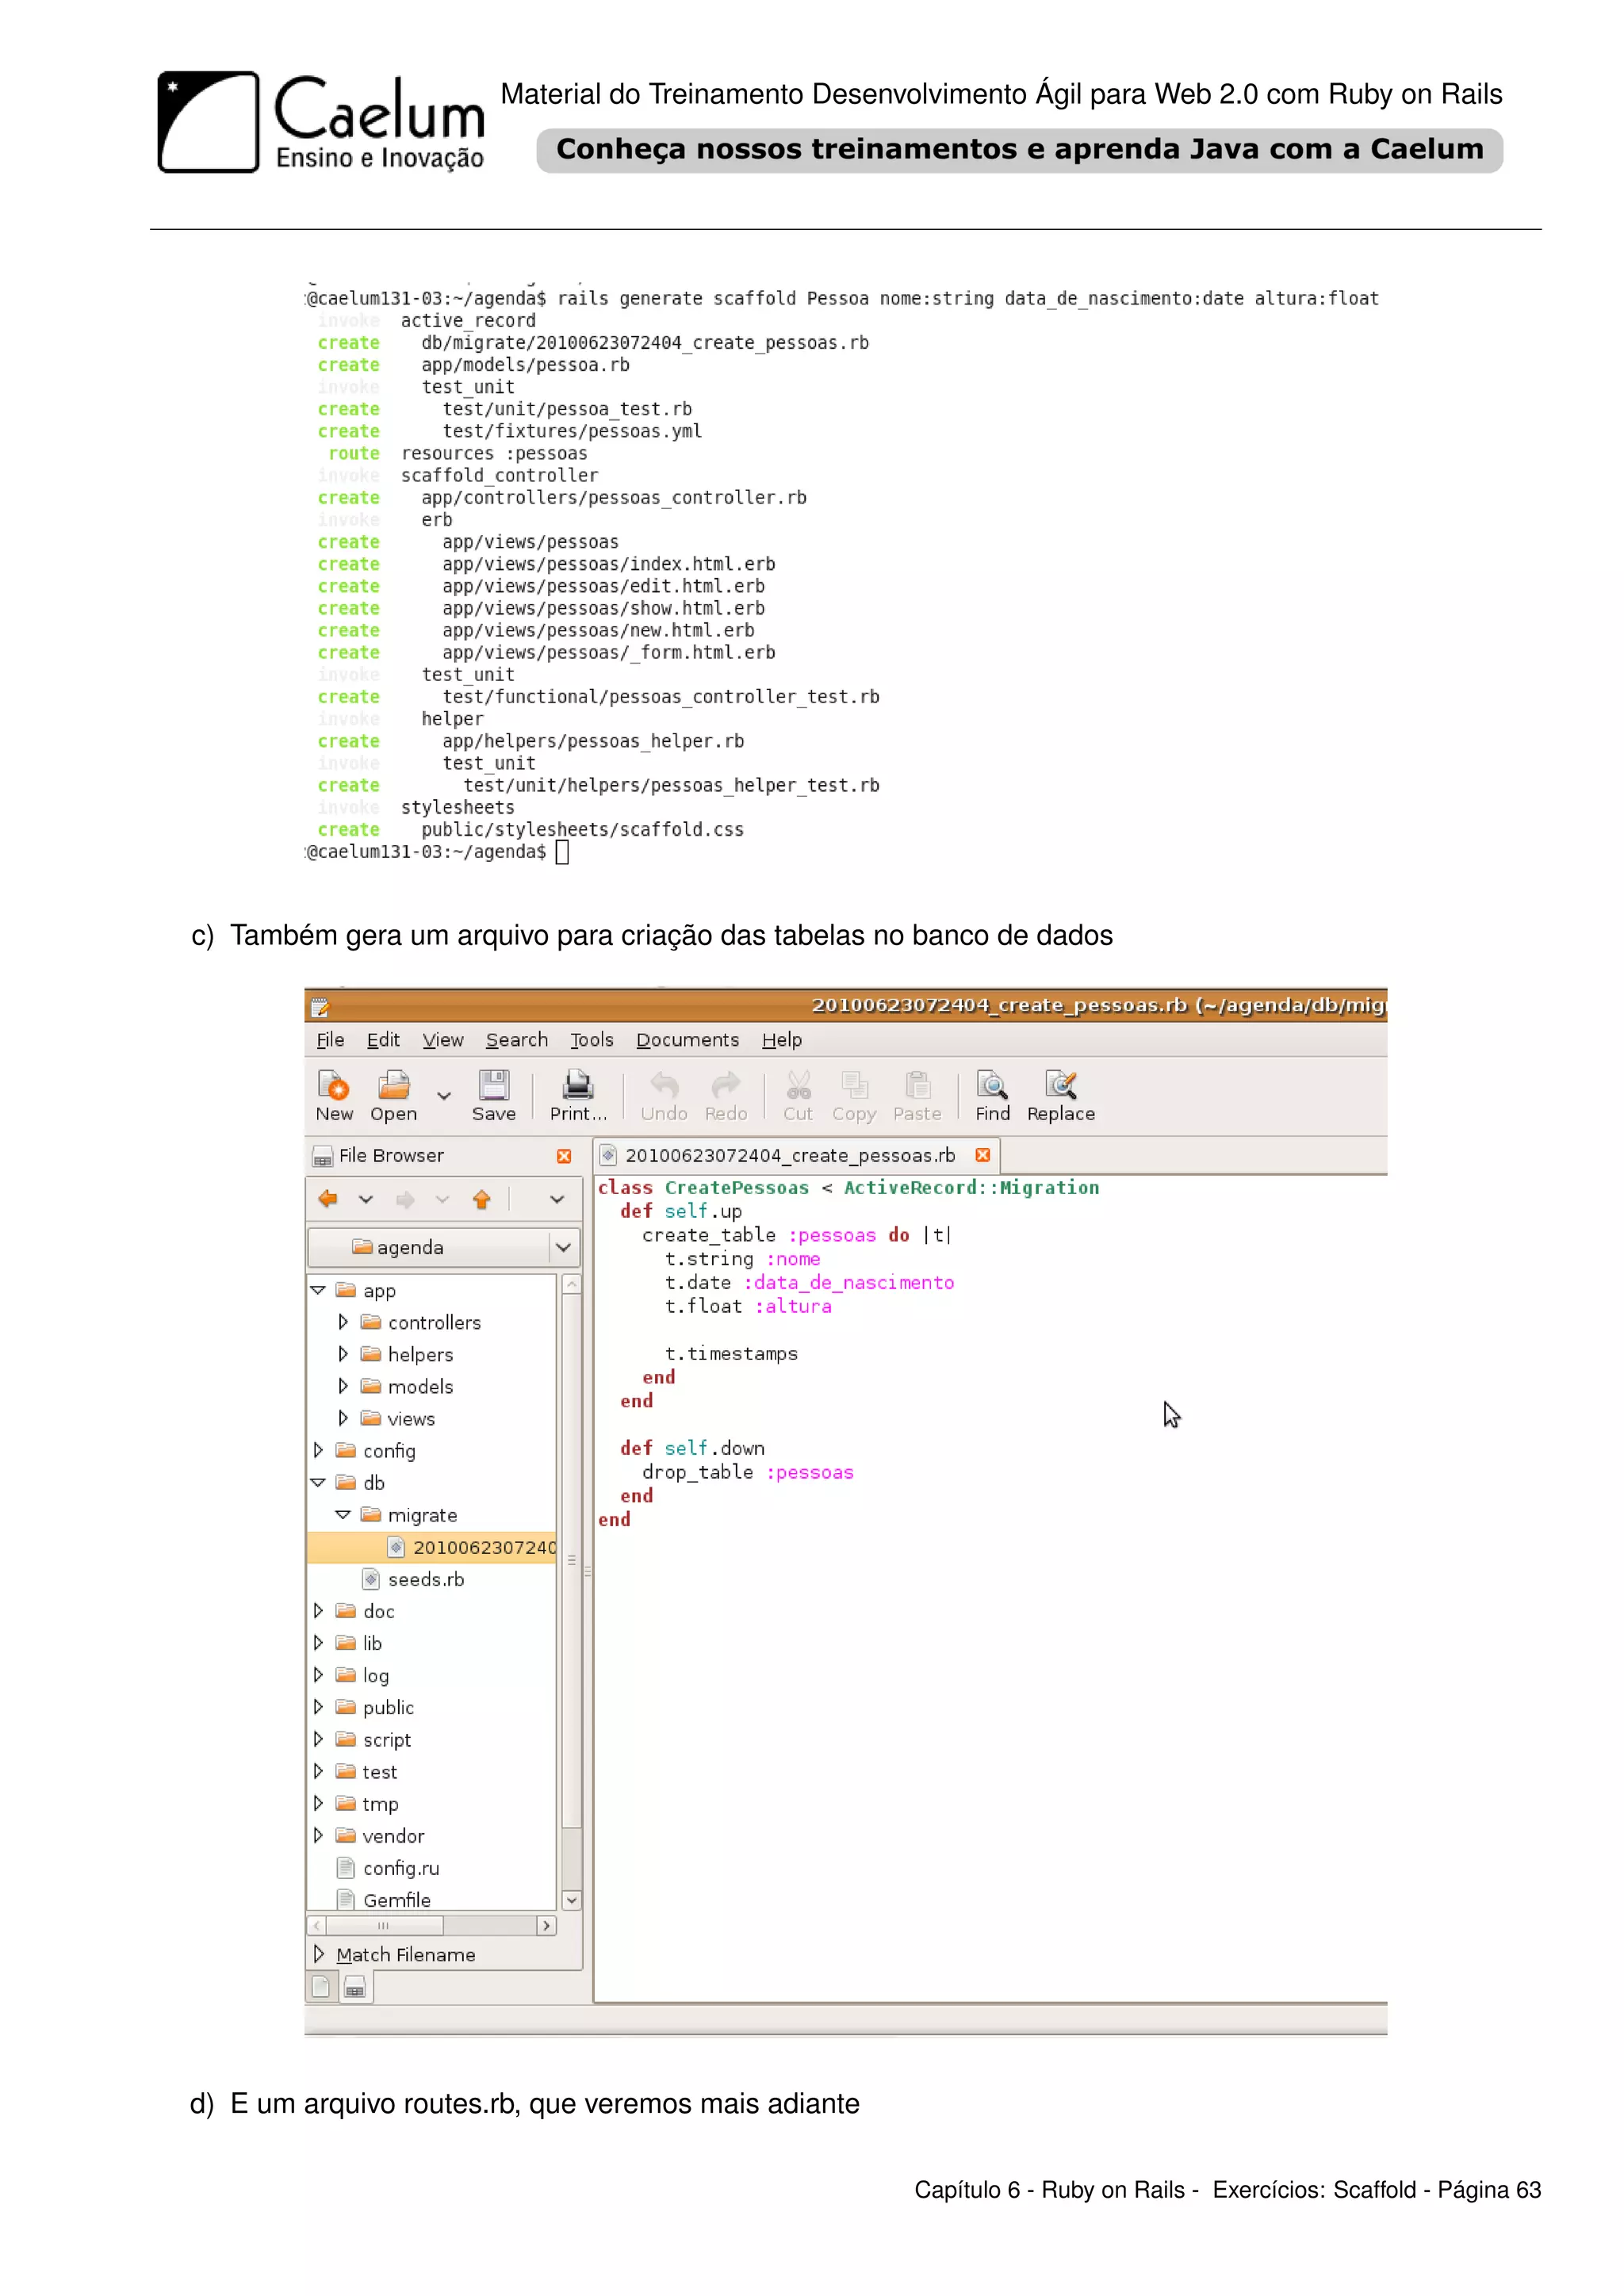Switch to File Browser side pane tab icon
This screenshot has height=2296, width=1624.
(x=355, y=1988)
